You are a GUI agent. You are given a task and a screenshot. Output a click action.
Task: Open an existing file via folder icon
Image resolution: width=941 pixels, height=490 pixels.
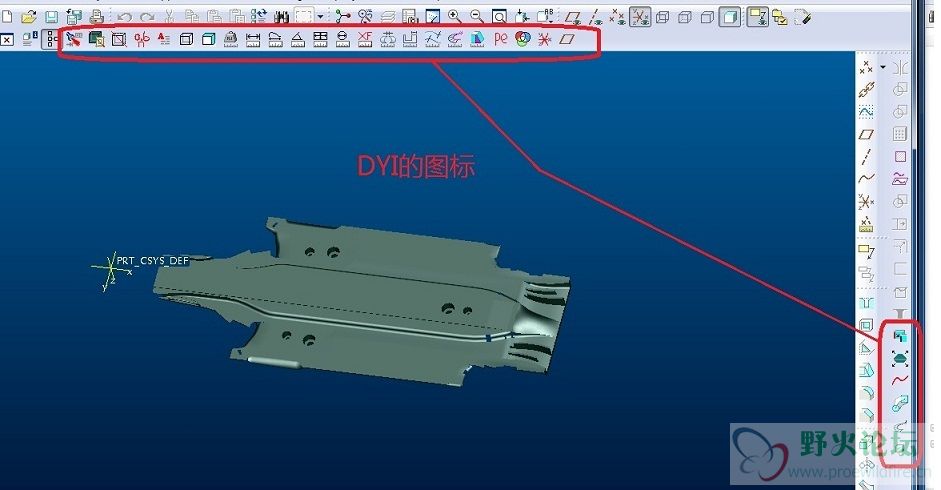click(28, 17)
